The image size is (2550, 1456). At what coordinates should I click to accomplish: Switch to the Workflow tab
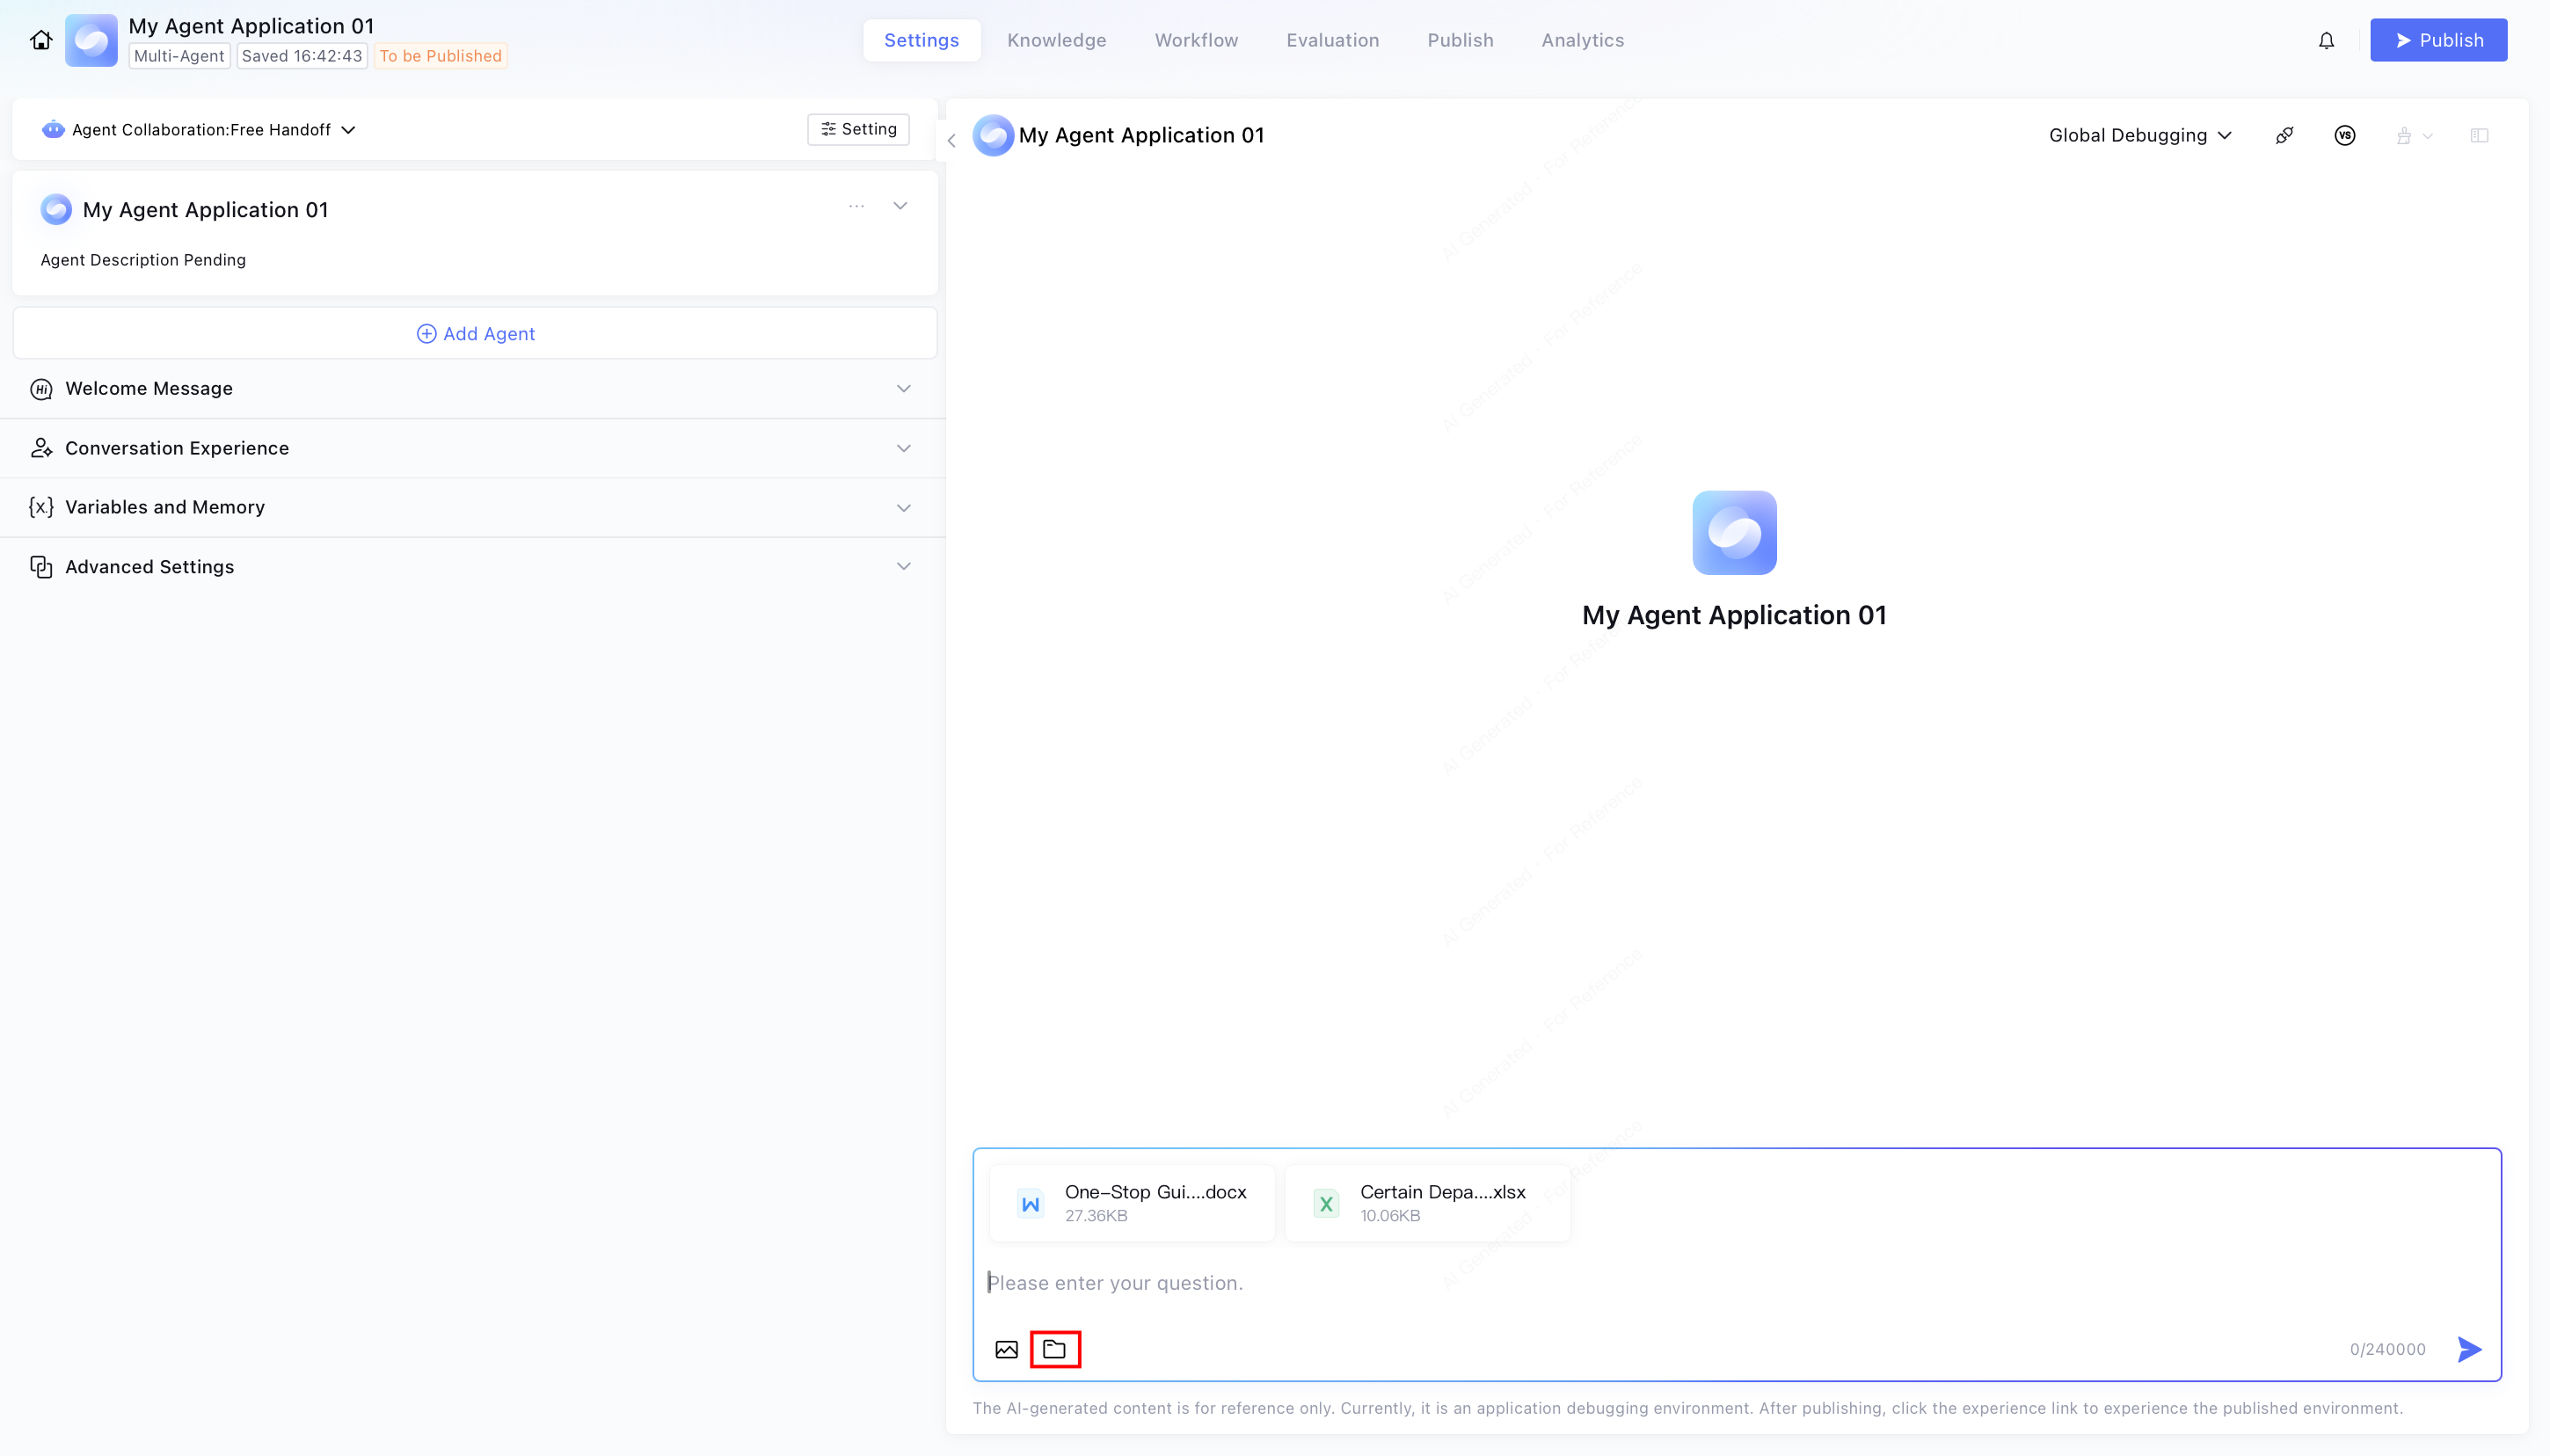1196,40
